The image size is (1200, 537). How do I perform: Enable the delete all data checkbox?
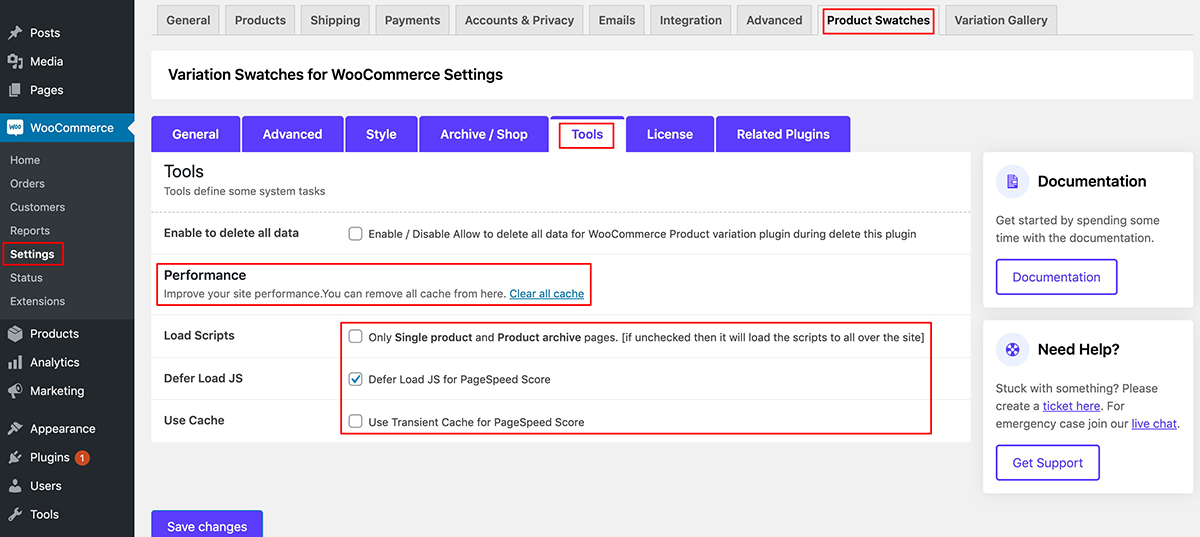tap(355, 234)
